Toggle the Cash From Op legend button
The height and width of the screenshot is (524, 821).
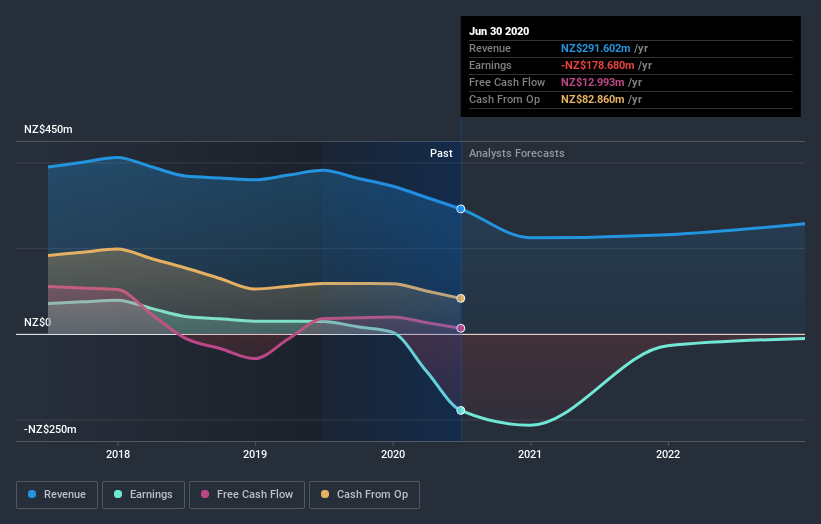[364, 495]
